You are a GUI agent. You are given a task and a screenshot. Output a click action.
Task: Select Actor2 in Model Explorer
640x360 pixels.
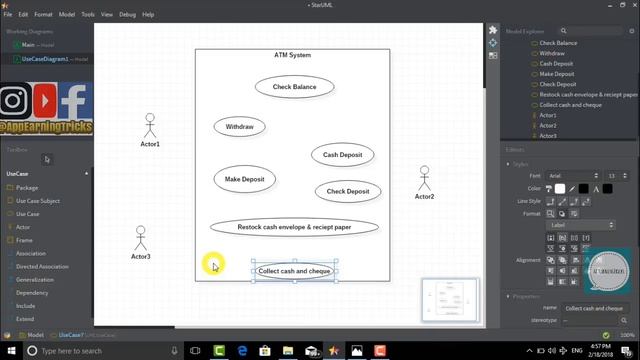[548, 126]
